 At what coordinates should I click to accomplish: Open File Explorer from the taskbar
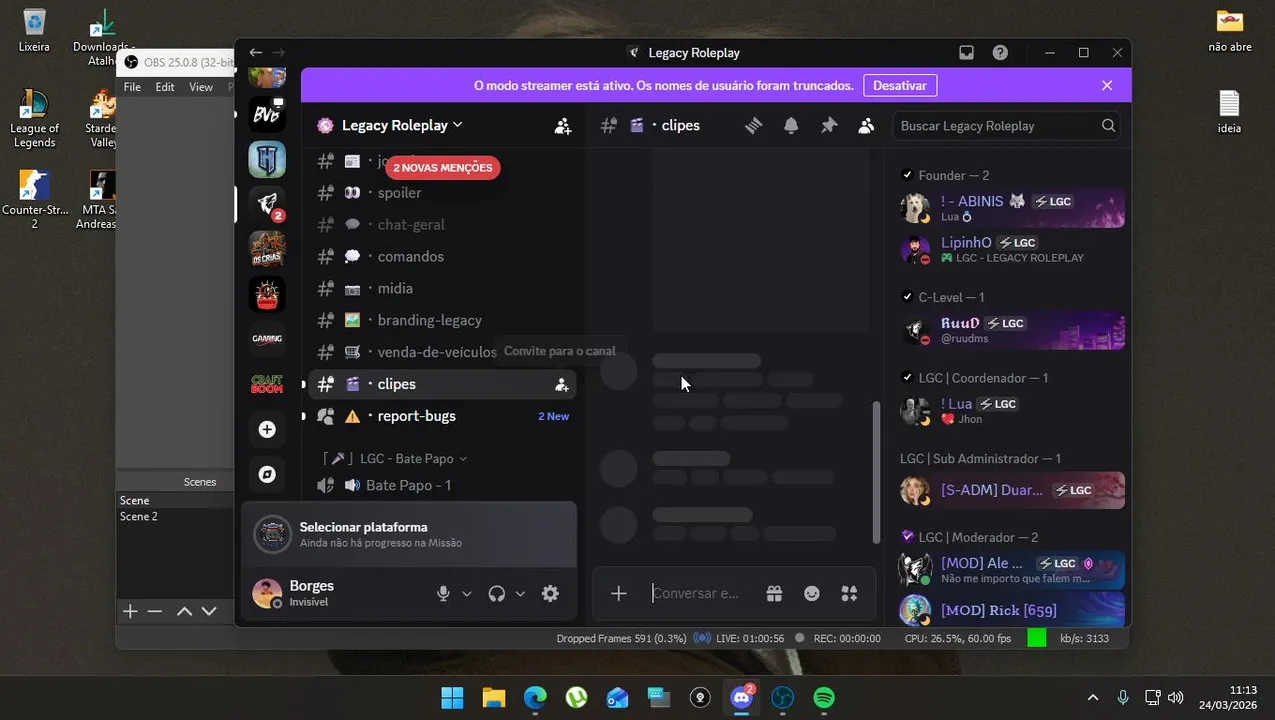tap(494, 697)
